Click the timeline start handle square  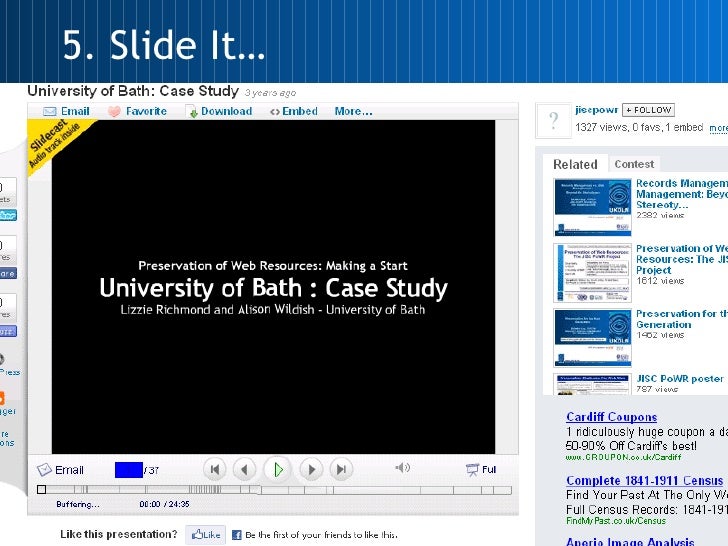coord(41,489)
